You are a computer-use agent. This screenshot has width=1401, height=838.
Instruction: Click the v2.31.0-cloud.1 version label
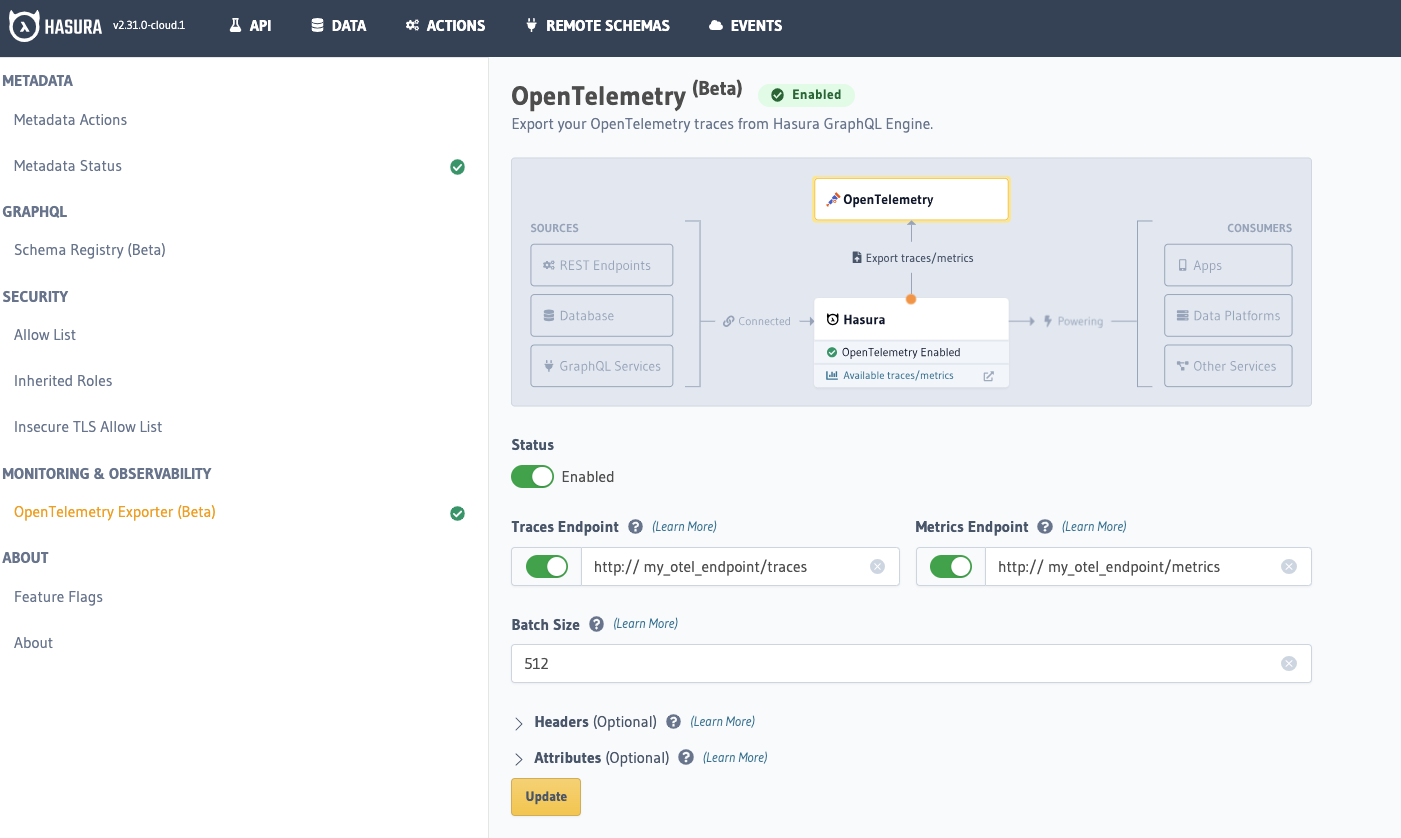[x=149, y=25]
